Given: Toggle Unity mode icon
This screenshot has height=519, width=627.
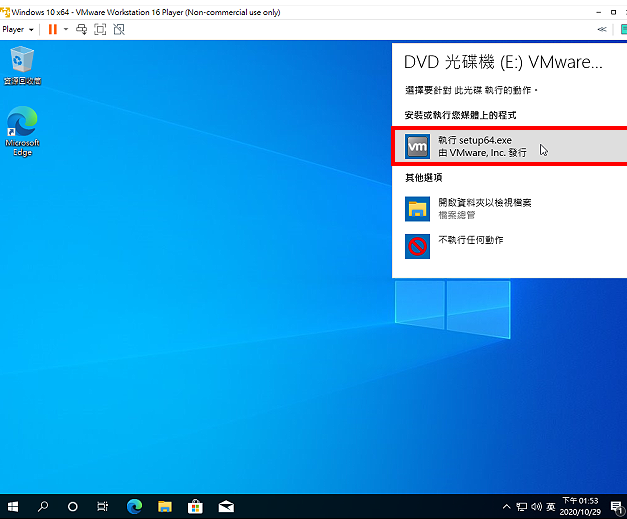Looking at the screenshot, I should (119, 29).
